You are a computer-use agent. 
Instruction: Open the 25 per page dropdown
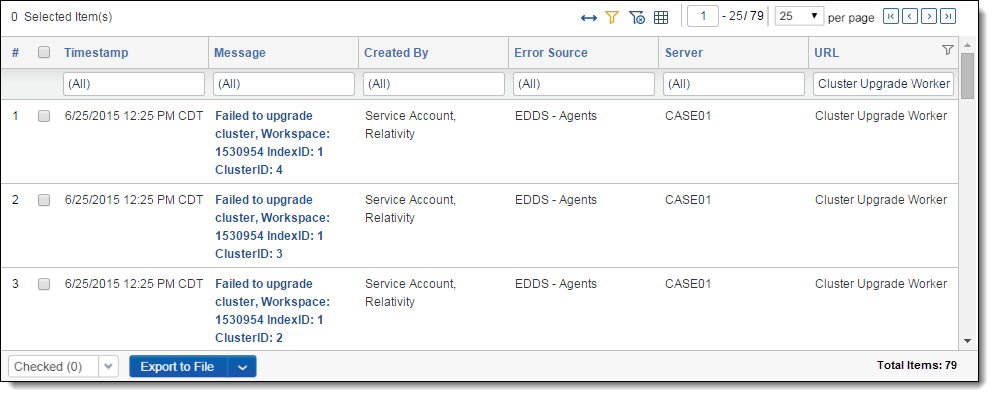click(799, 16)
